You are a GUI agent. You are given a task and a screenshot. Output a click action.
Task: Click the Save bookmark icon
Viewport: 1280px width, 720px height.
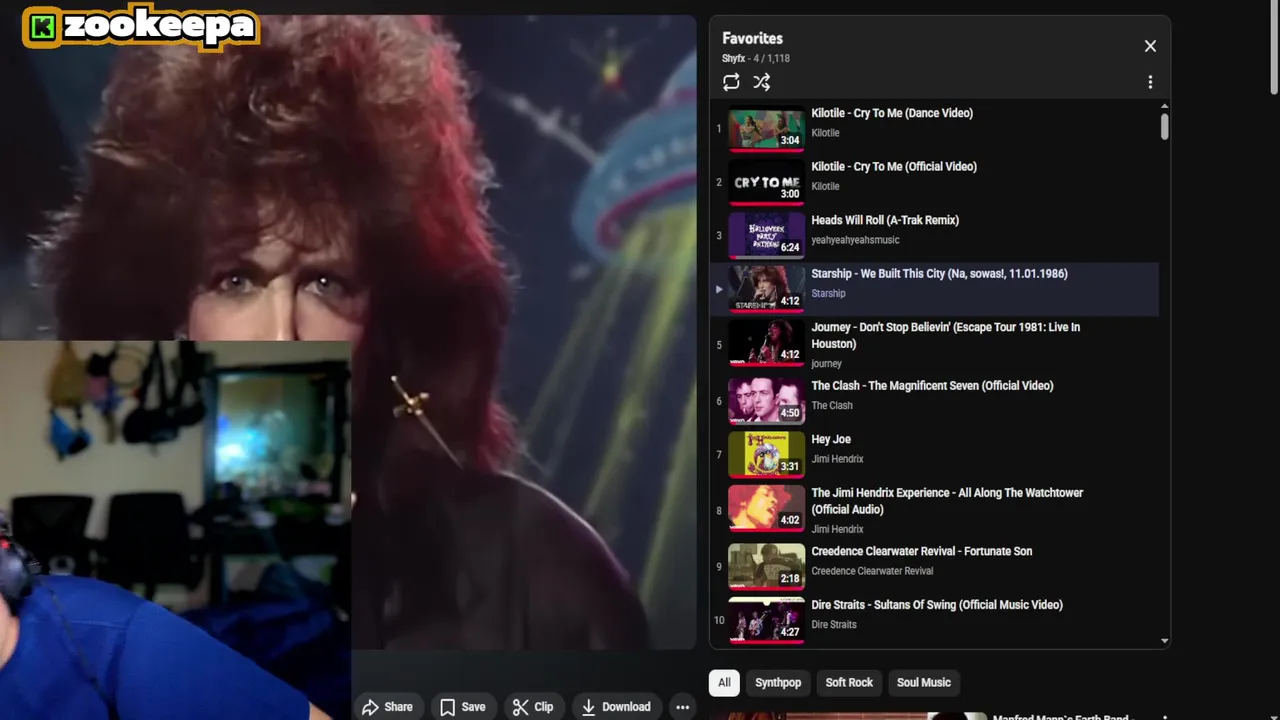pos(448,707)
